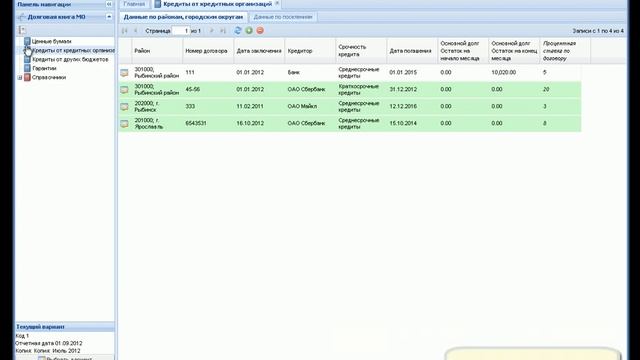This screenshot has height=360, width=640.
Task: Close the Кредиты от кредитных организаций tab
Action: (277, 3)
